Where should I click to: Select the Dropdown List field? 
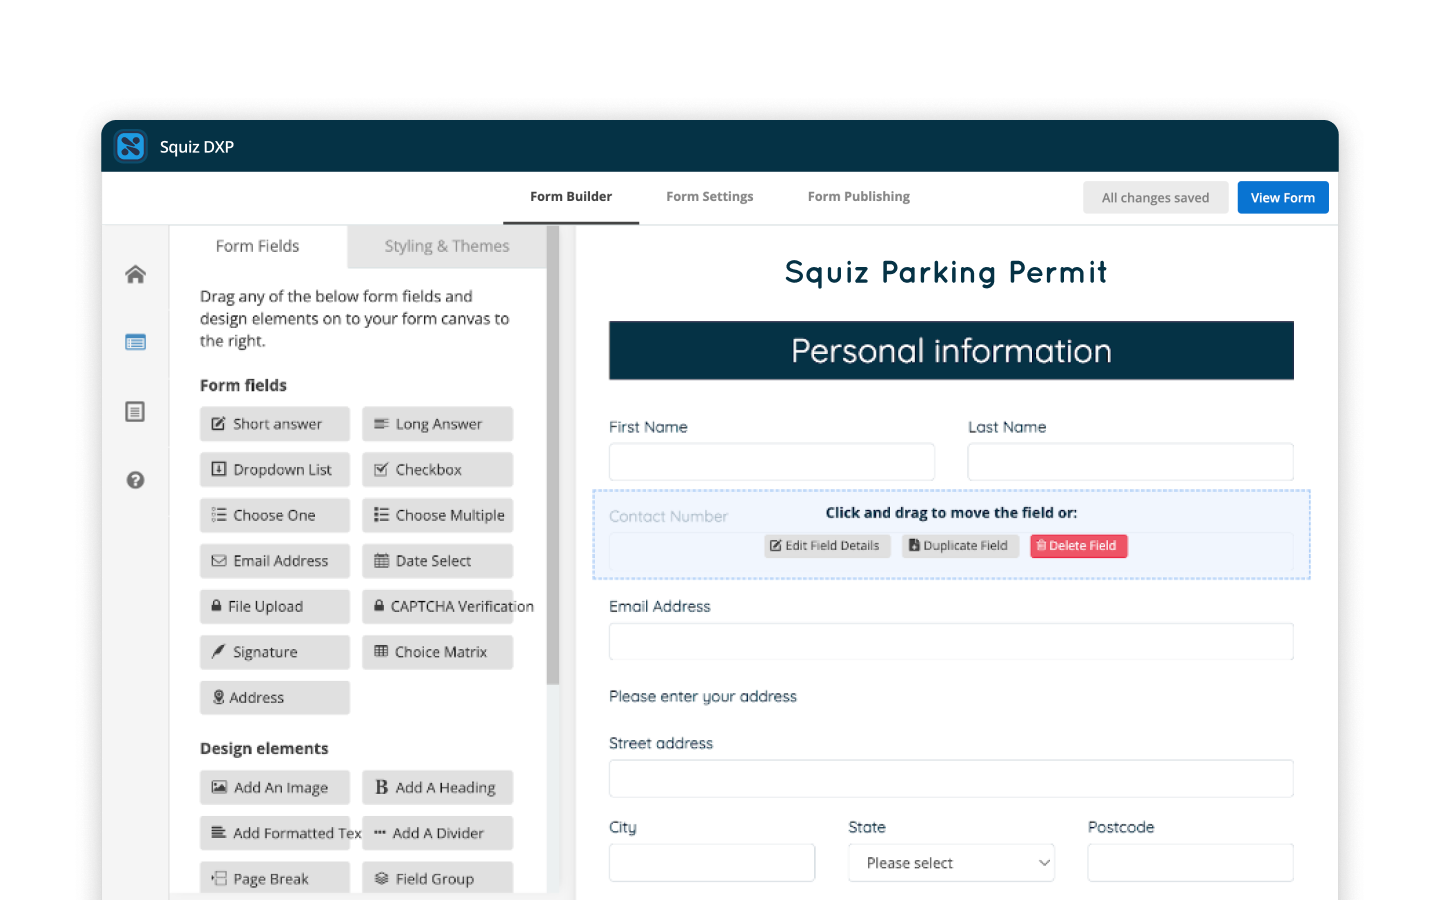(275, 470)
